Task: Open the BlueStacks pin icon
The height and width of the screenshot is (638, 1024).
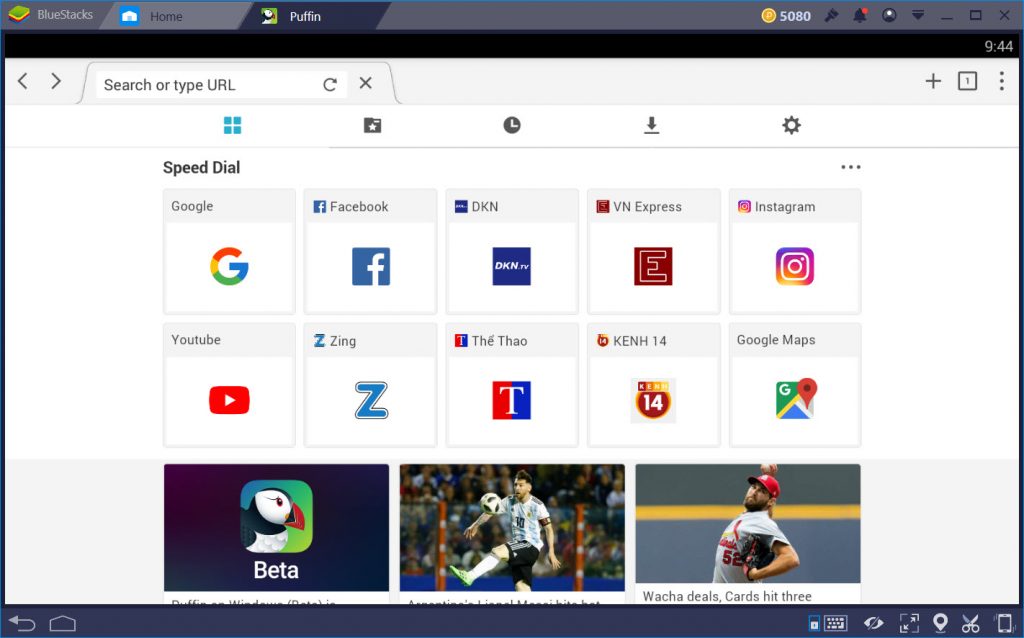Action: coord(831,16)
